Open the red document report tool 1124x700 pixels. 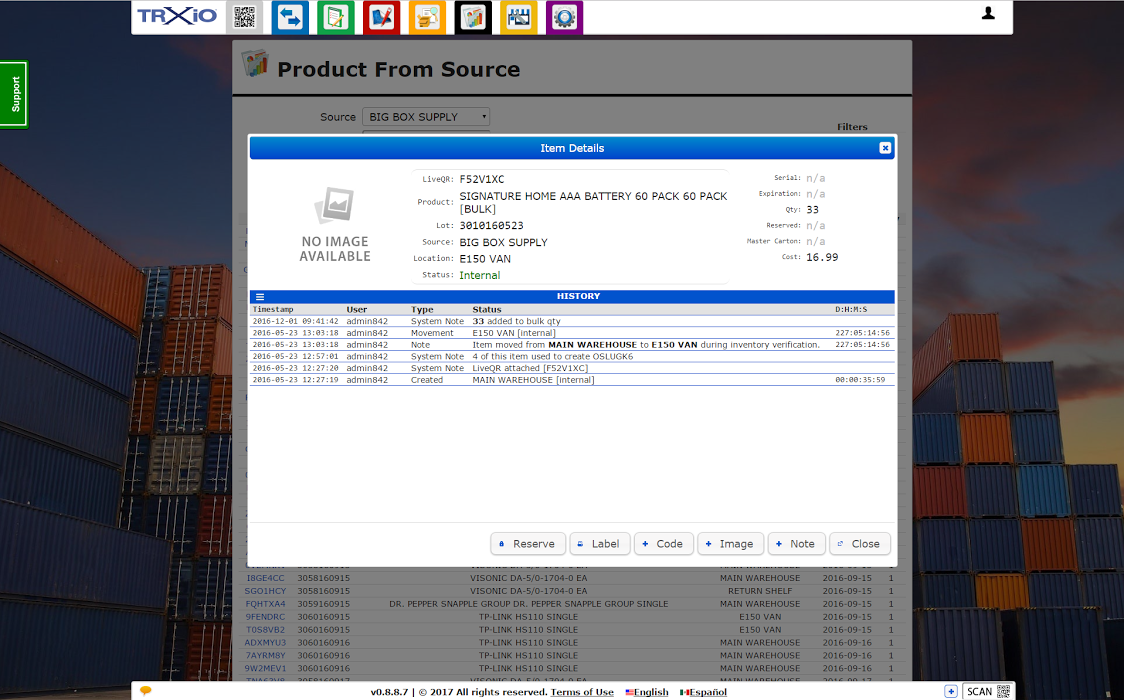[x=381, y=17]
